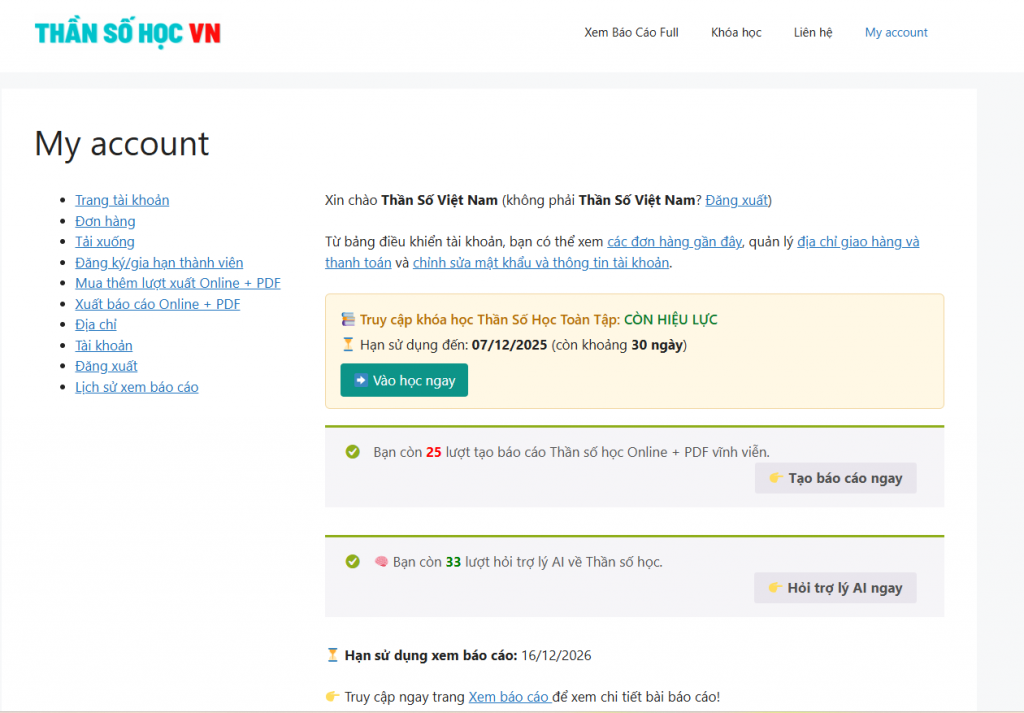This screenshot has height=713, width=1024.
Task: Open Khóa học menu item
Action: click(736, 33)
